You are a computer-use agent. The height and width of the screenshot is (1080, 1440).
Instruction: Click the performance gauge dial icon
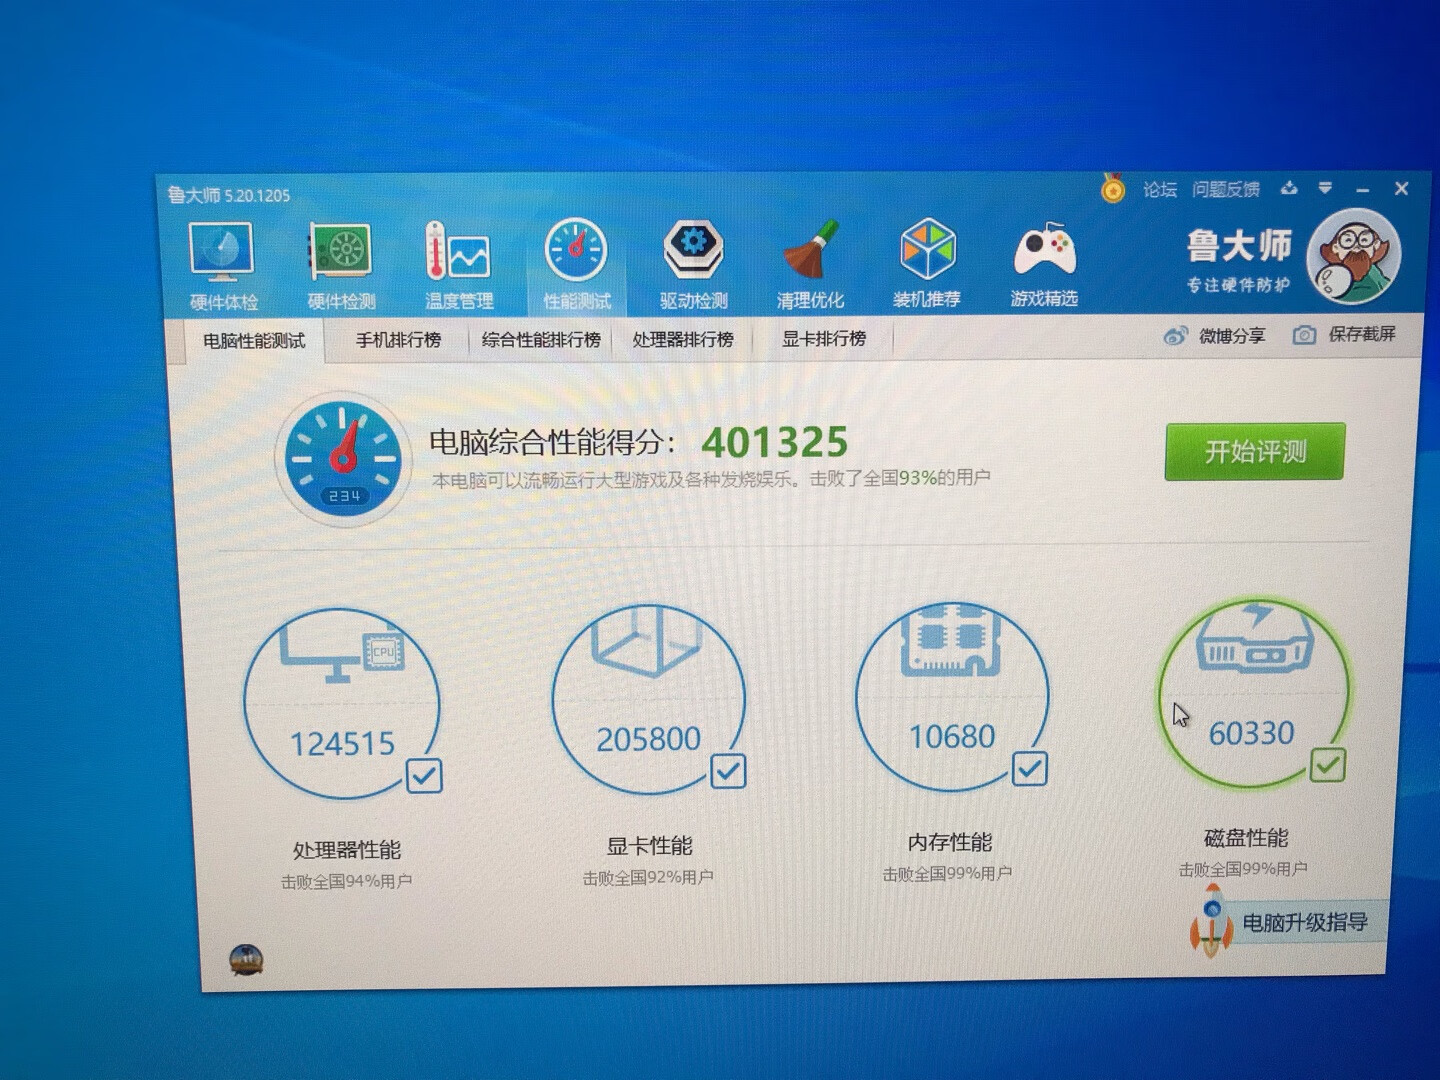click(x=343, y=459)
